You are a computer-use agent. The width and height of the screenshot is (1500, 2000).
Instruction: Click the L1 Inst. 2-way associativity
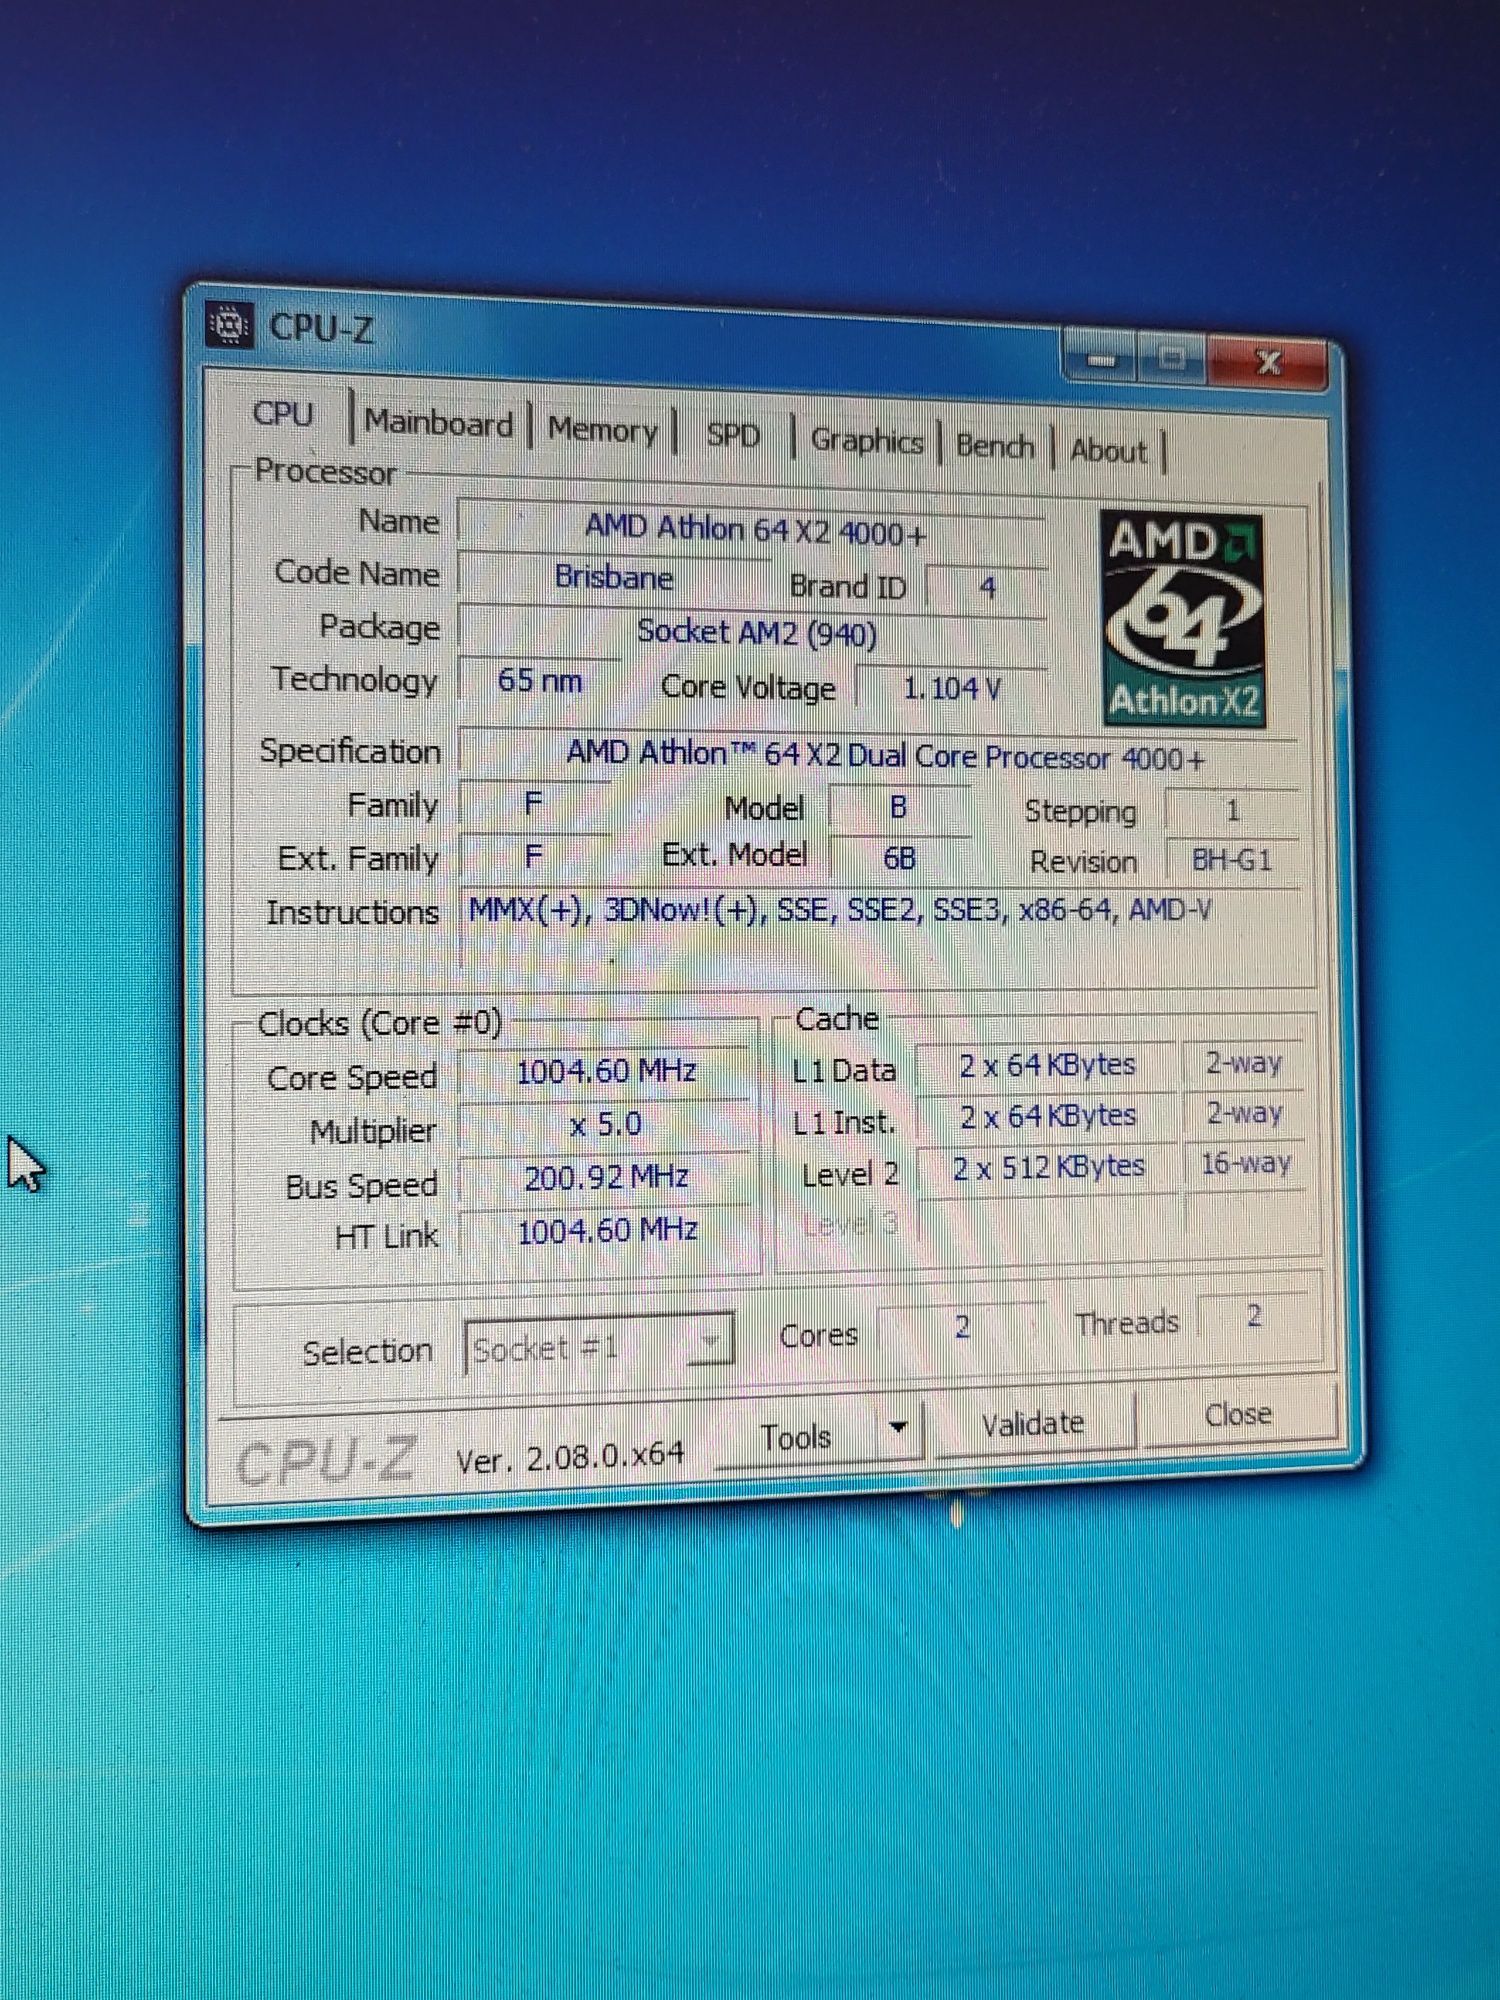(1243, 1112)
